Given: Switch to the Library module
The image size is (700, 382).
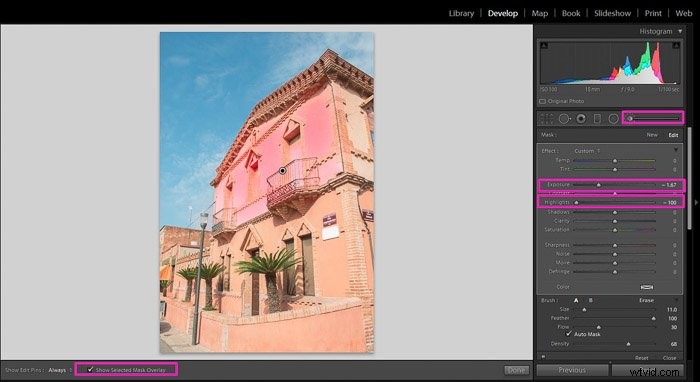Looking at the screenshot, I should [461, 13].
